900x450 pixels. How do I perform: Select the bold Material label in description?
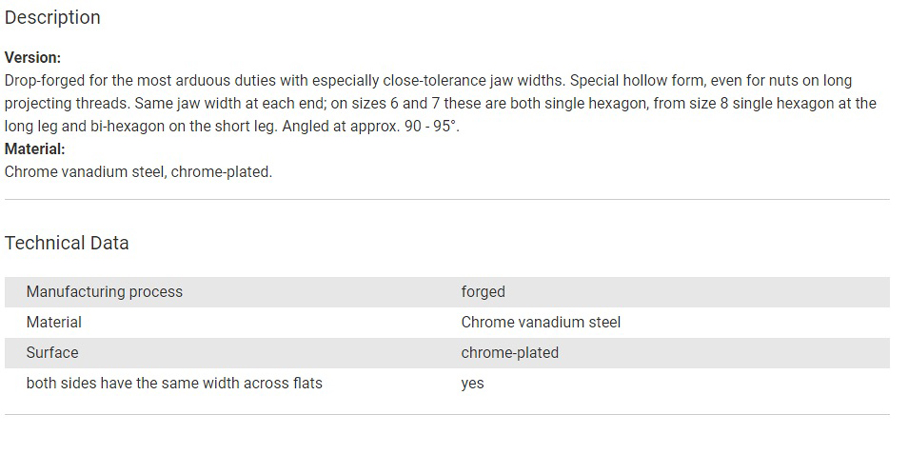35,149
